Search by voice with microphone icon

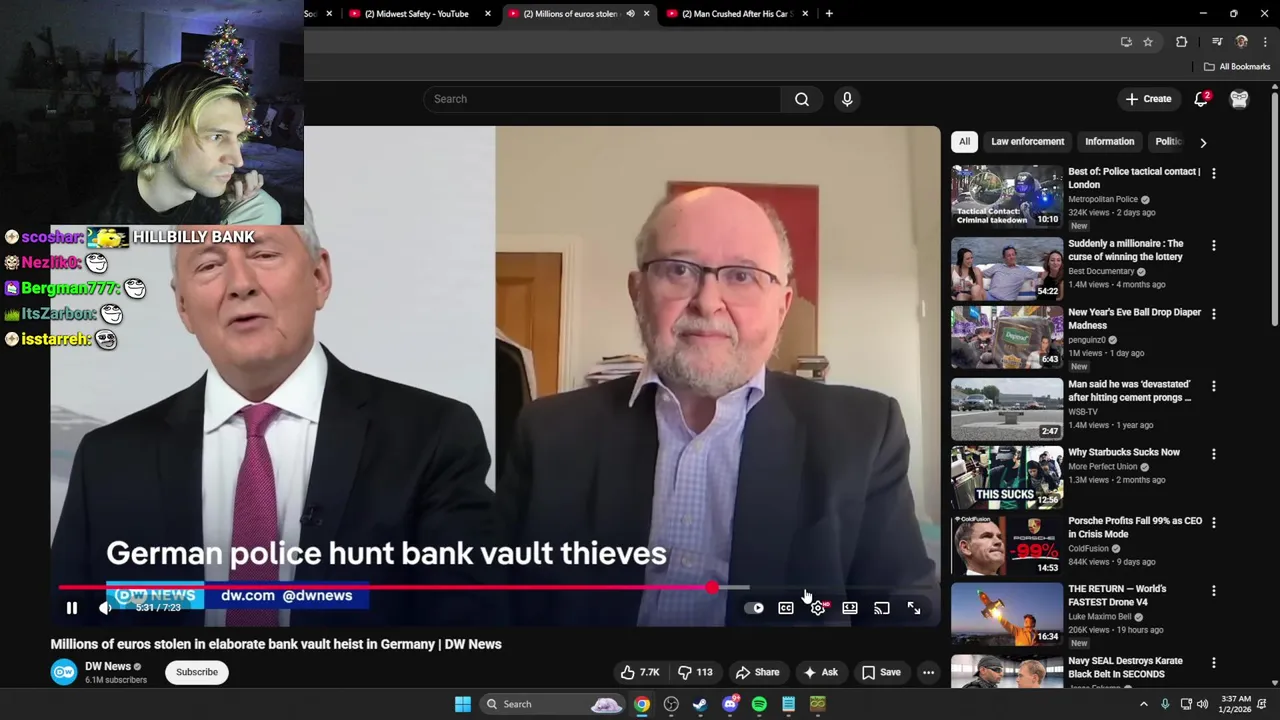click(x=847, y=99)
